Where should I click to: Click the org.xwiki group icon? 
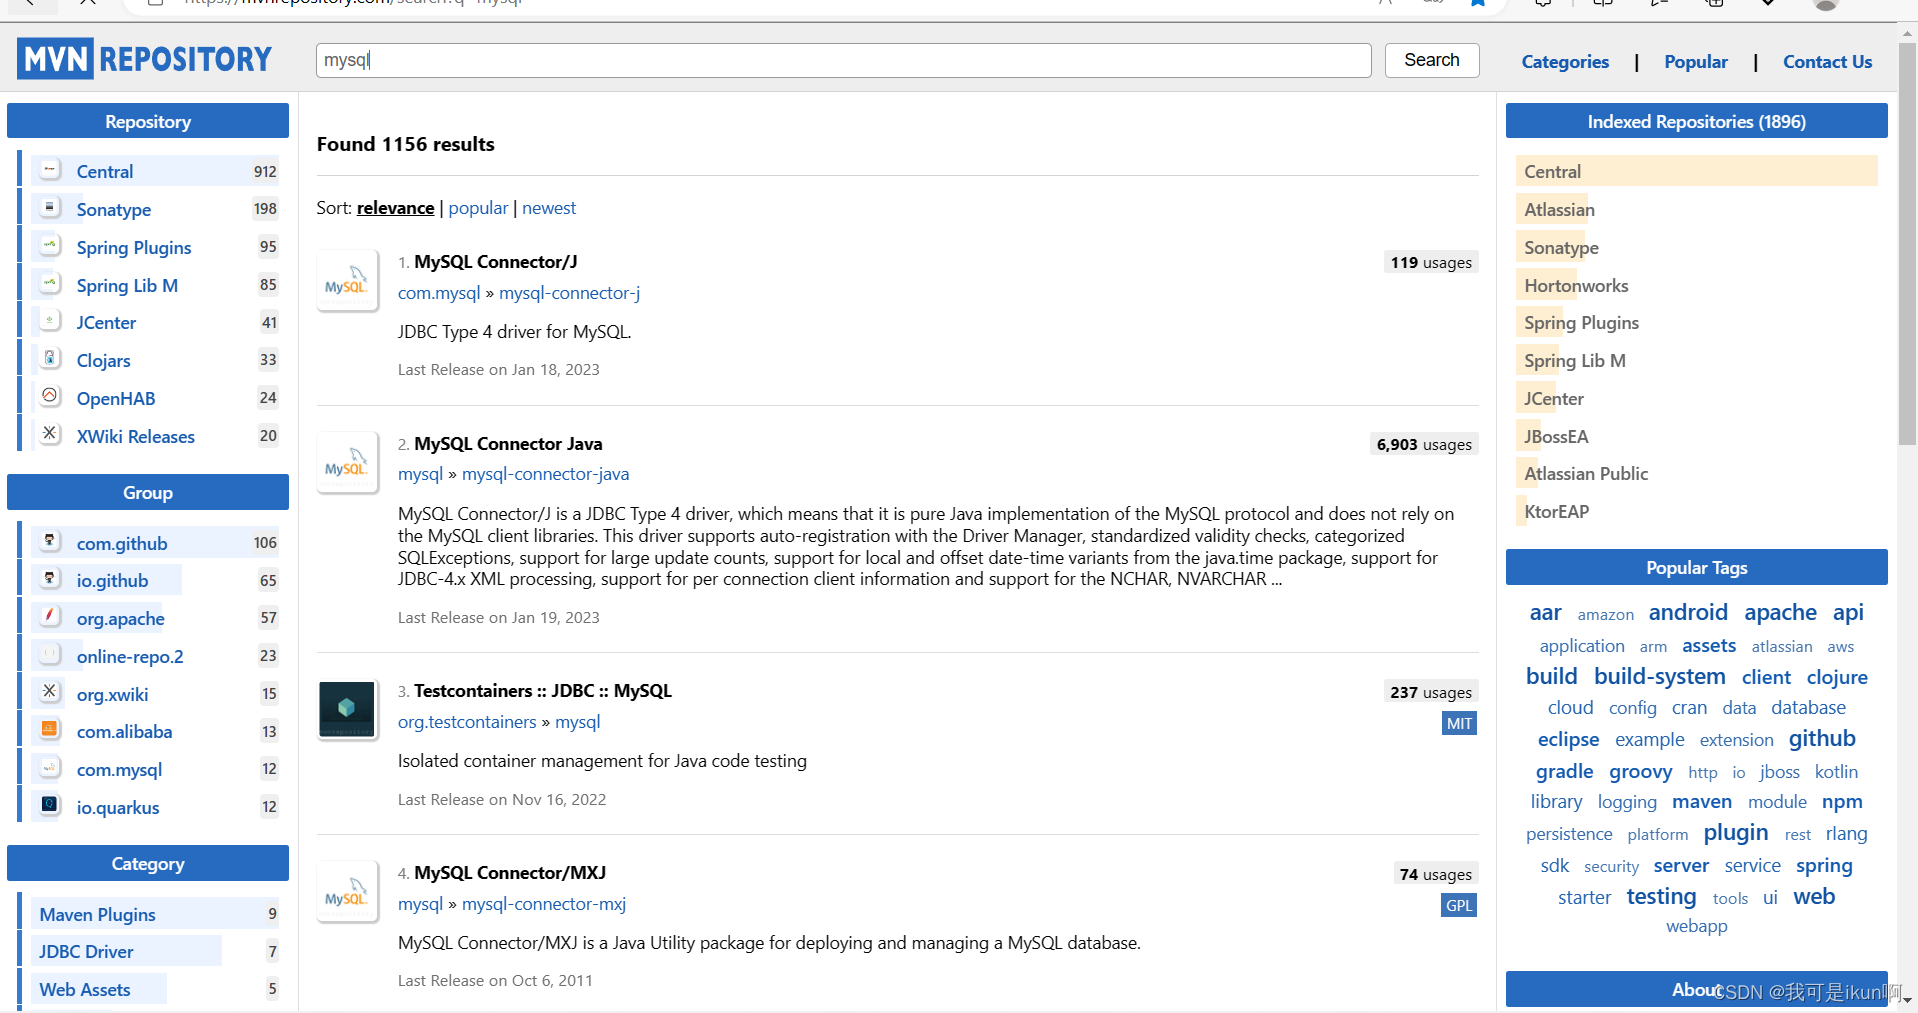pos(50,693)
